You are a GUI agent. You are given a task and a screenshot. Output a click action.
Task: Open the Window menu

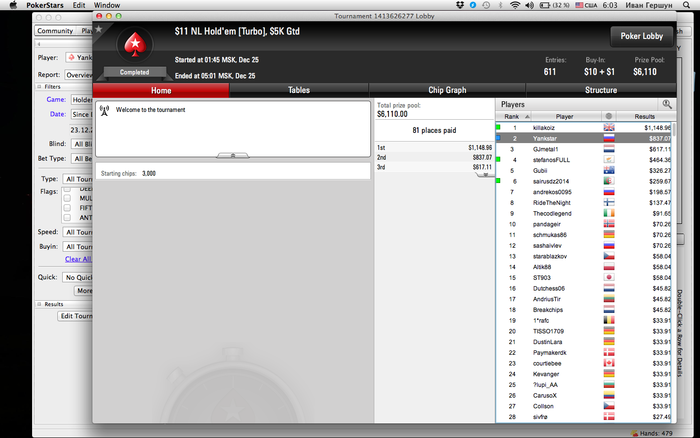[107, 5]
